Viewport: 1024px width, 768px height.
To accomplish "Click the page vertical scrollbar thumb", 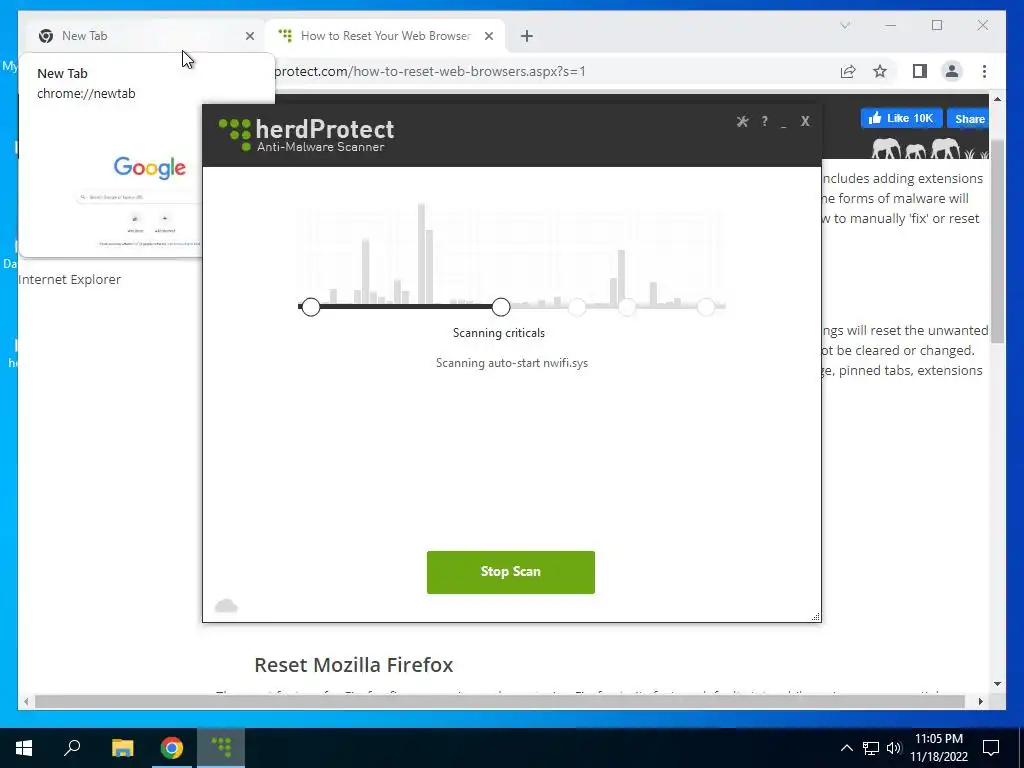I will click(x=997, y=240).
